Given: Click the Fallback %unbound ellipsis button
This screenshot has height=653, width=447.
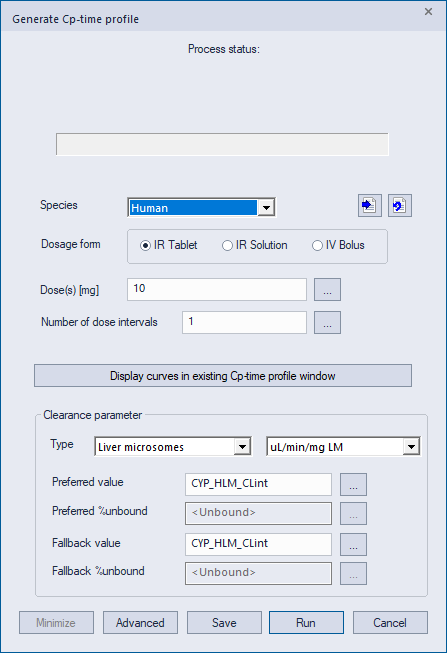Looking at the screenshot, I should [x=353, y=573].
